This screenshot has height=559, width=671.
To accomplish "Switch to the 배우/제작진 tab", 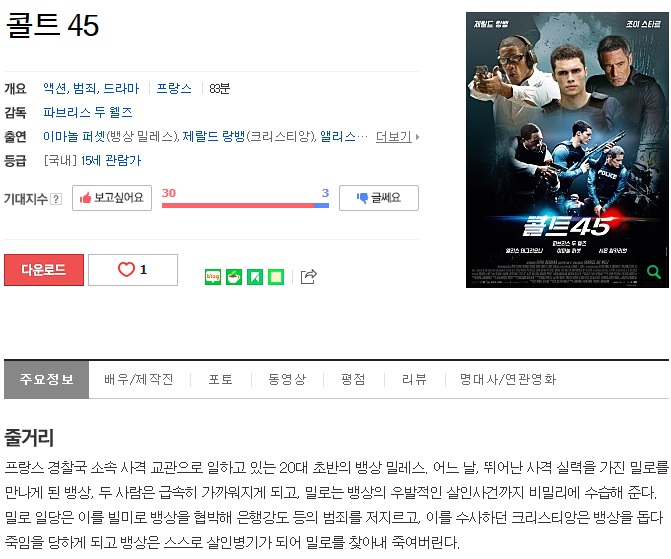I will point(139,379).
